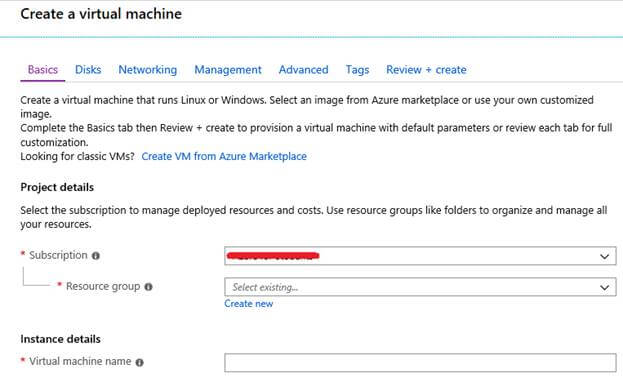
Task: Click the 'Create a virtual machine' heading
Action: coord(101,14)
